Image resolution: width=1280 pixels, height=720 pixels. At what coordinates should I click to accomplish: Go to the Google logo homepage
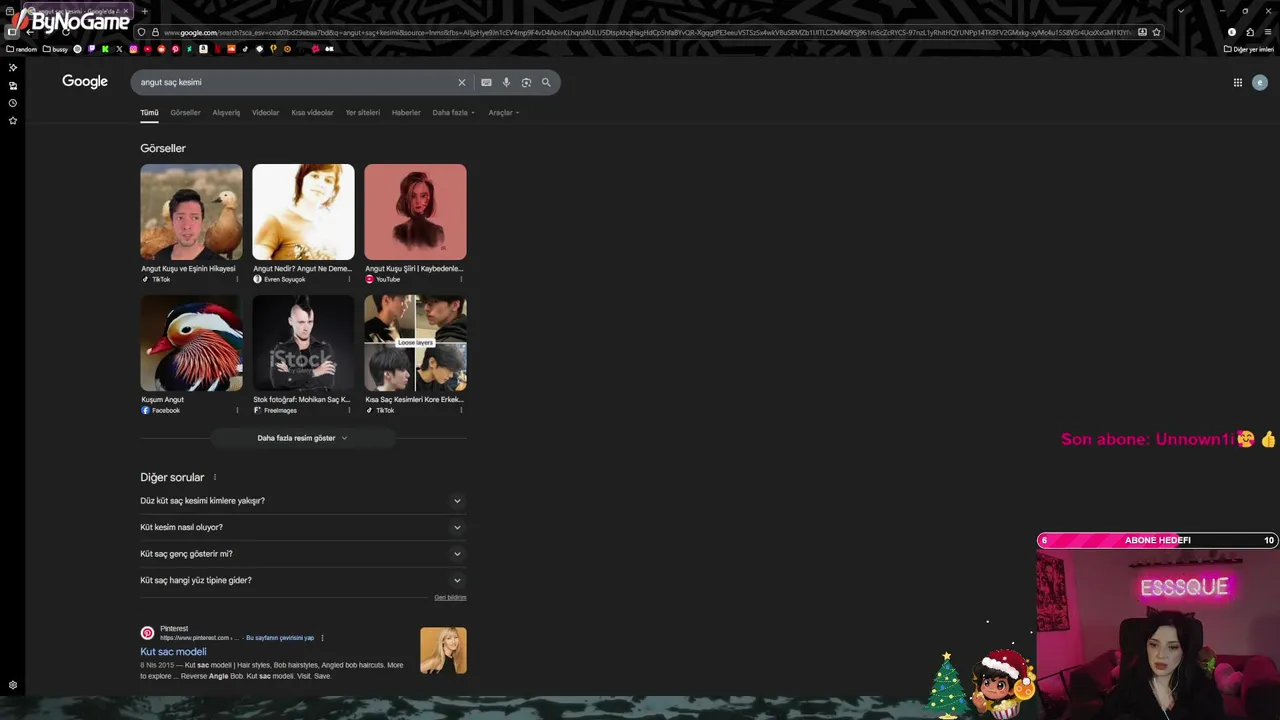85,82
